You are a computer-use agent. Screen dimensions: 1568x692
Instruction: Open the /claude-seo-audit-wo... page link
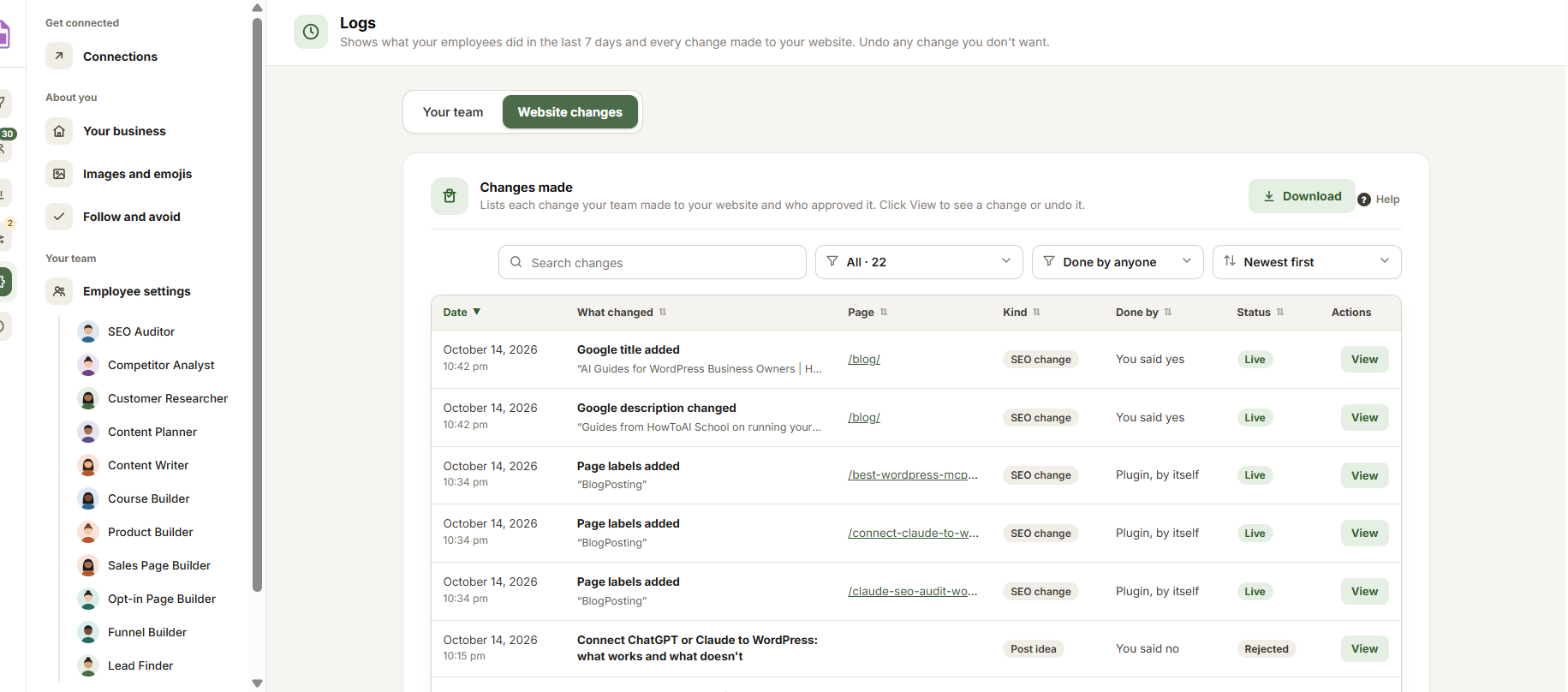point(913,591)
